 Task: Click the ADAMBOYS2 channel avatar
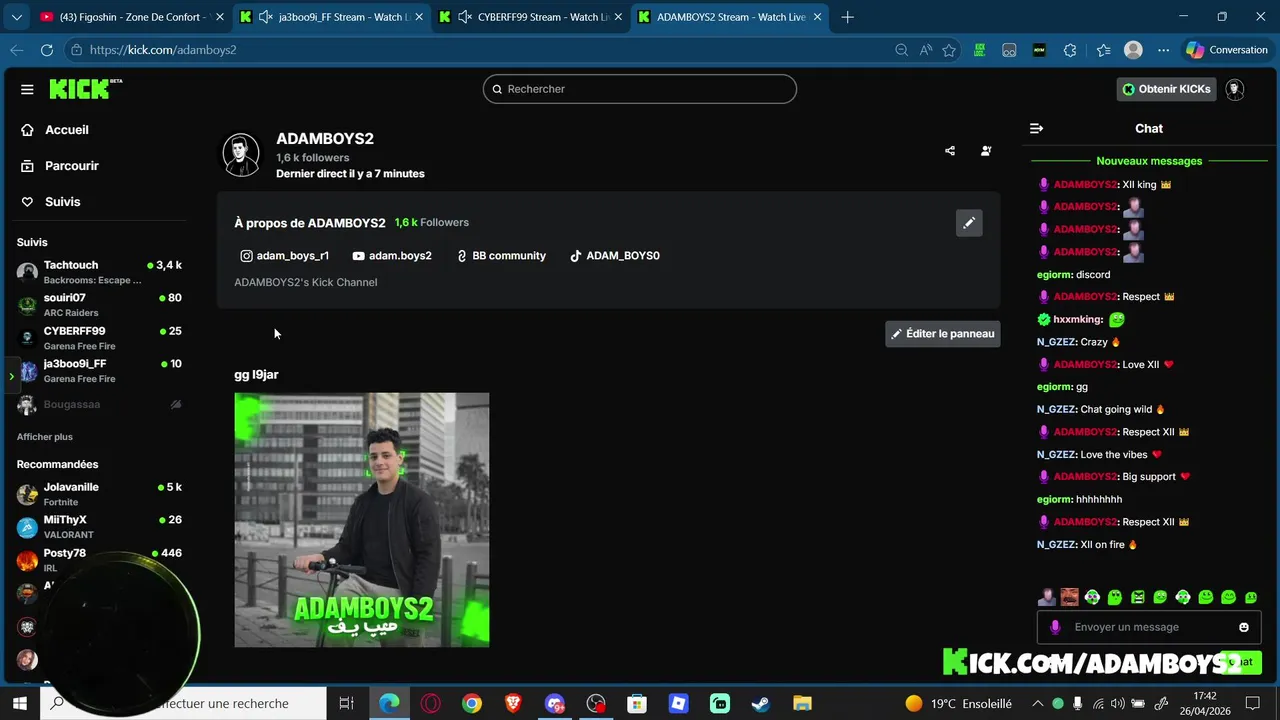[x=241, y=155]
